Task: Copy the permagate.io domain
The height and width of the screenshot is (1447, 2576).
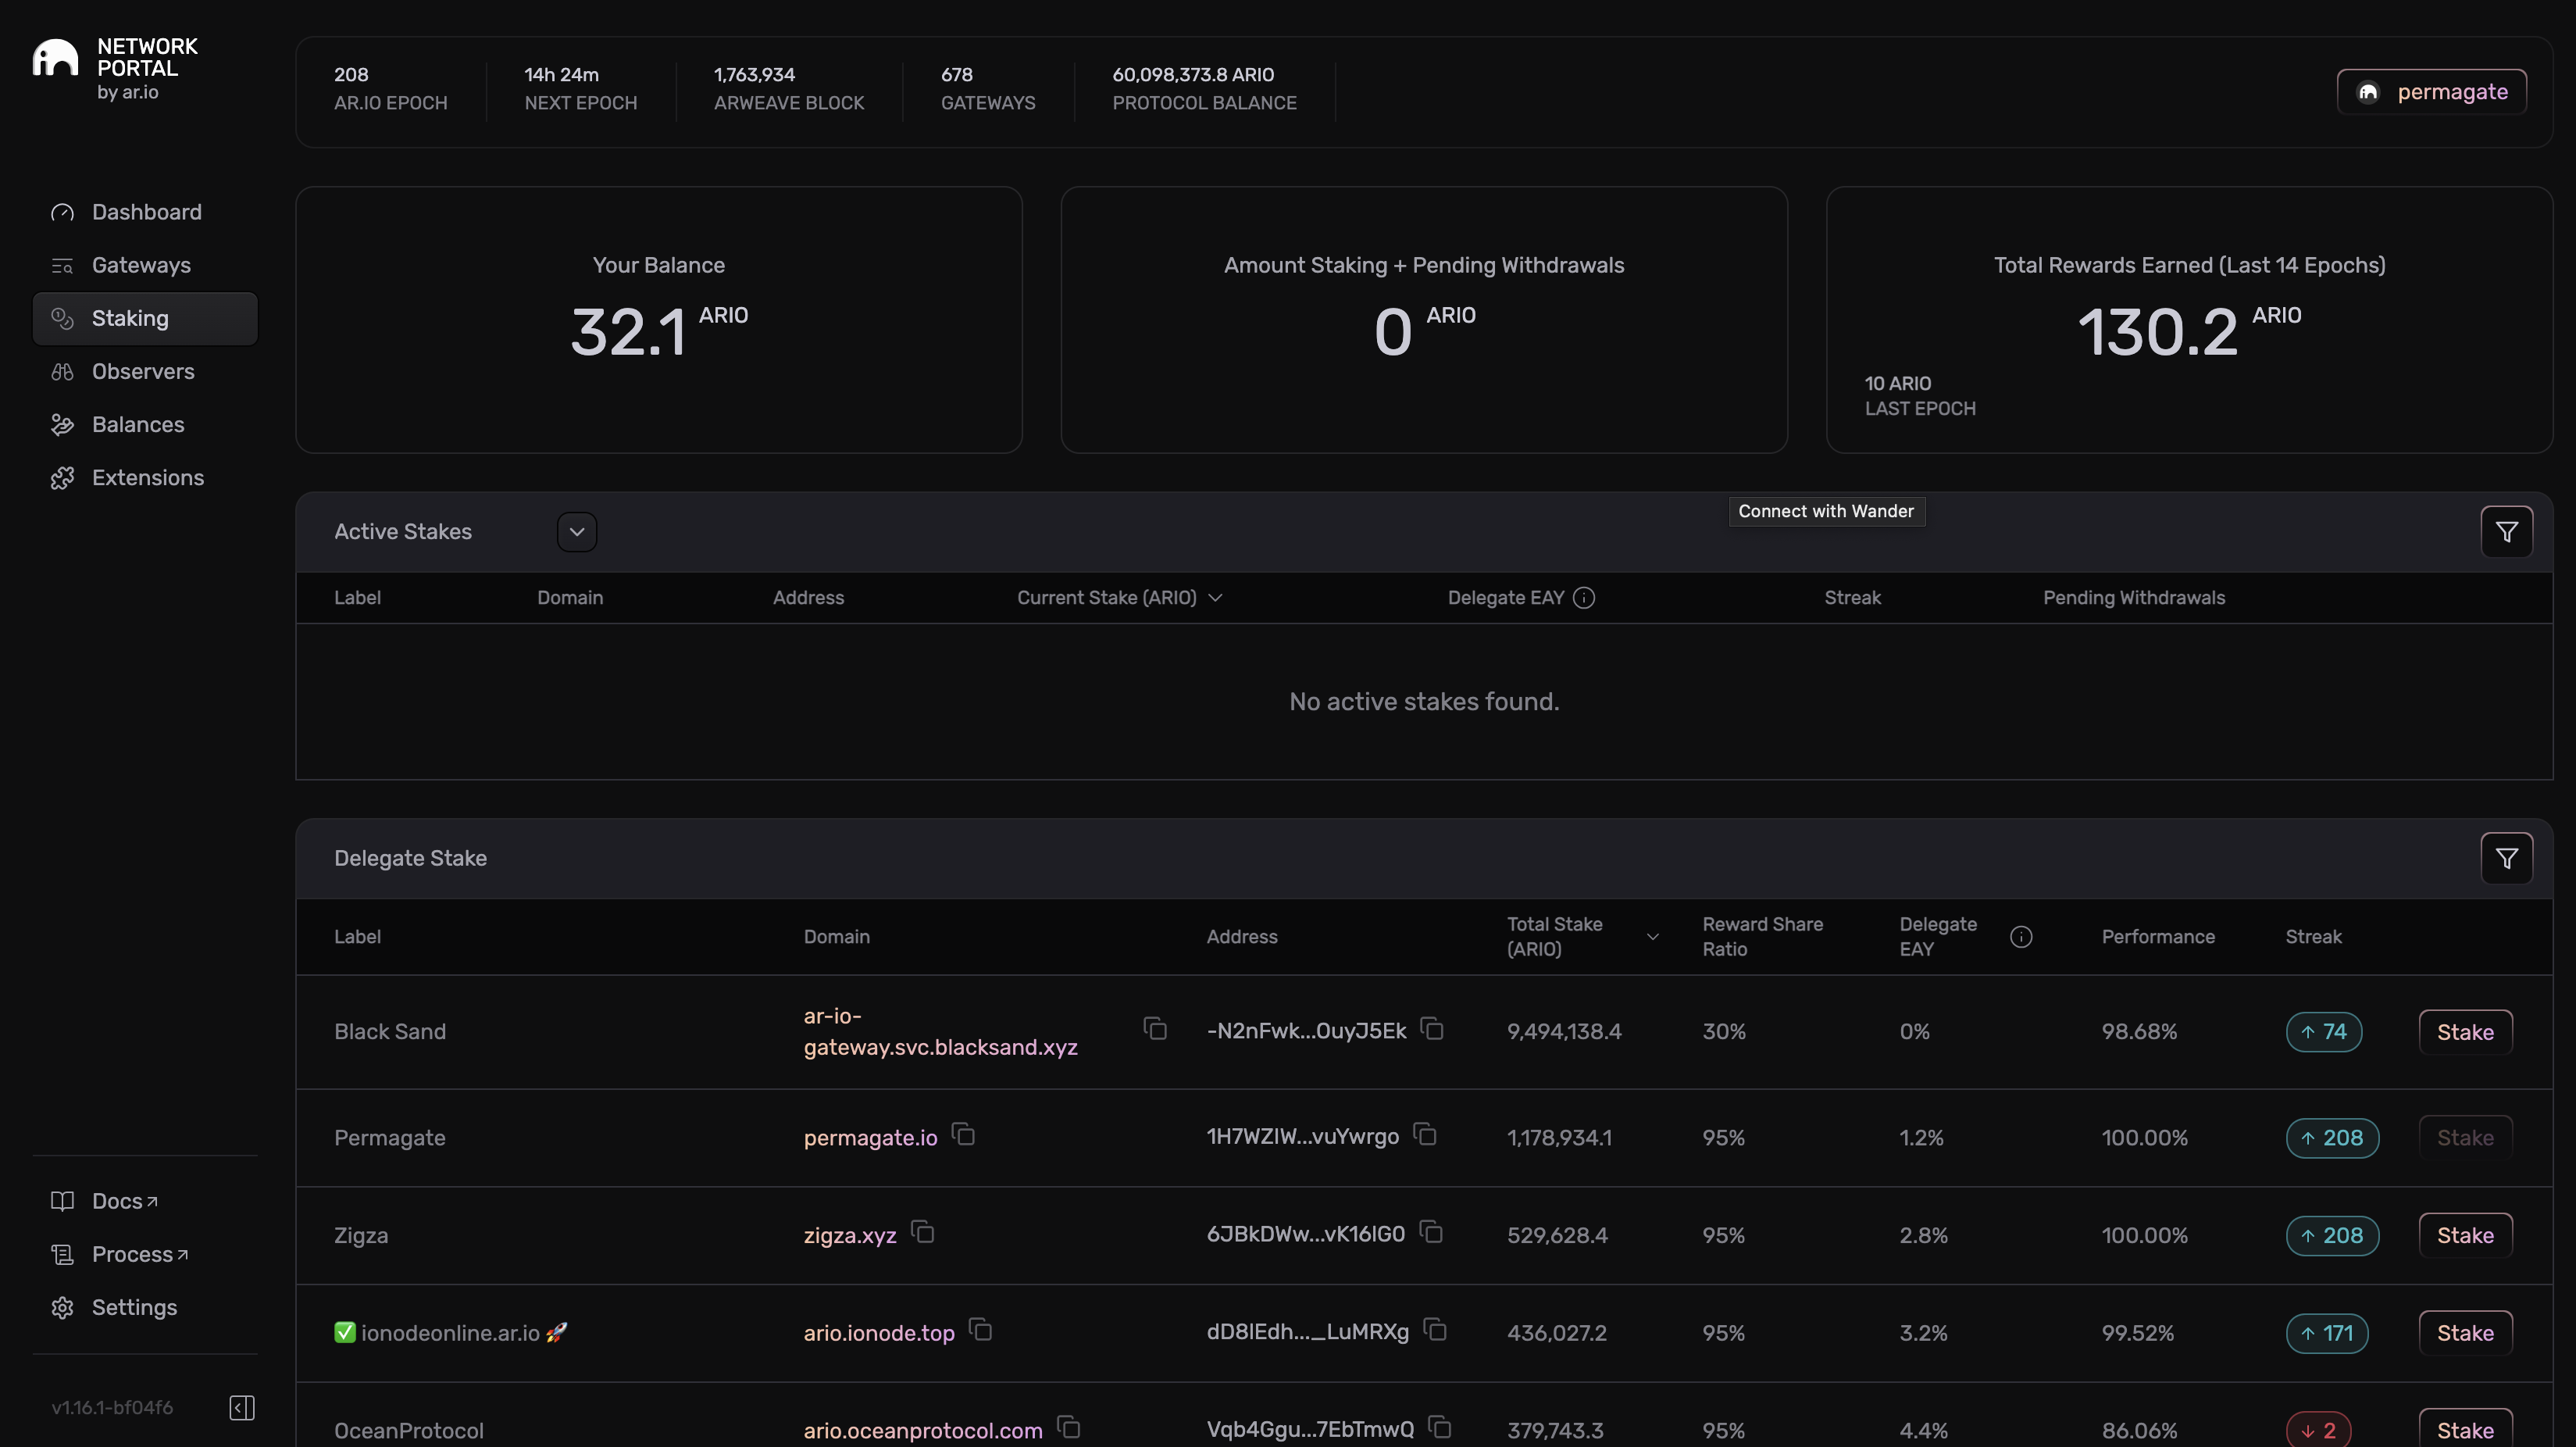Action: click(963, 1135)
